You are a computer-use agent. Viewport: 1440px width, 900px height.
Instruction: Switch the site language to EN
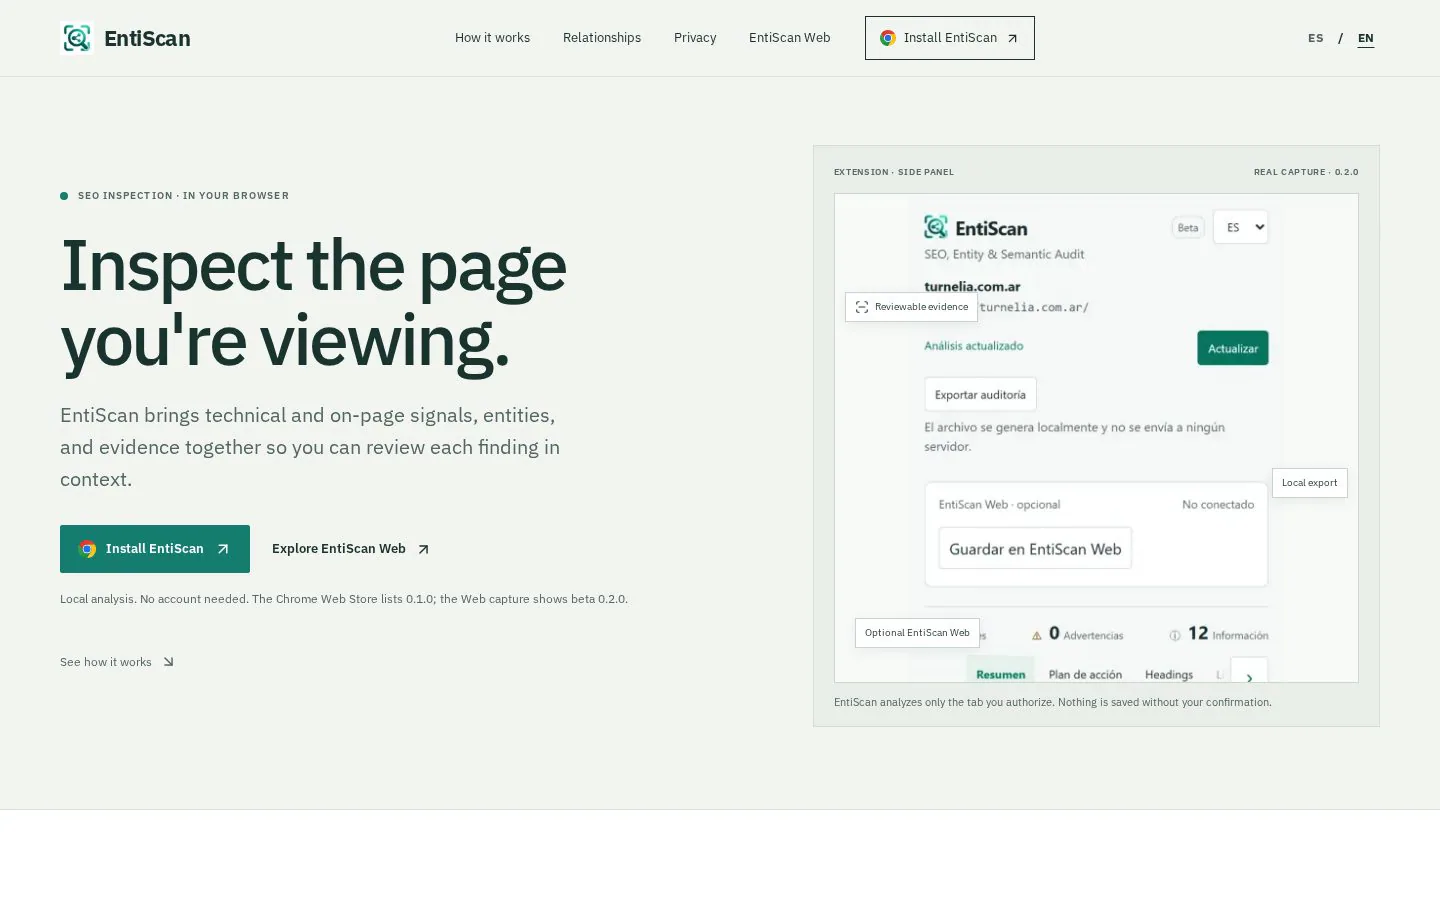point(1366,38)
